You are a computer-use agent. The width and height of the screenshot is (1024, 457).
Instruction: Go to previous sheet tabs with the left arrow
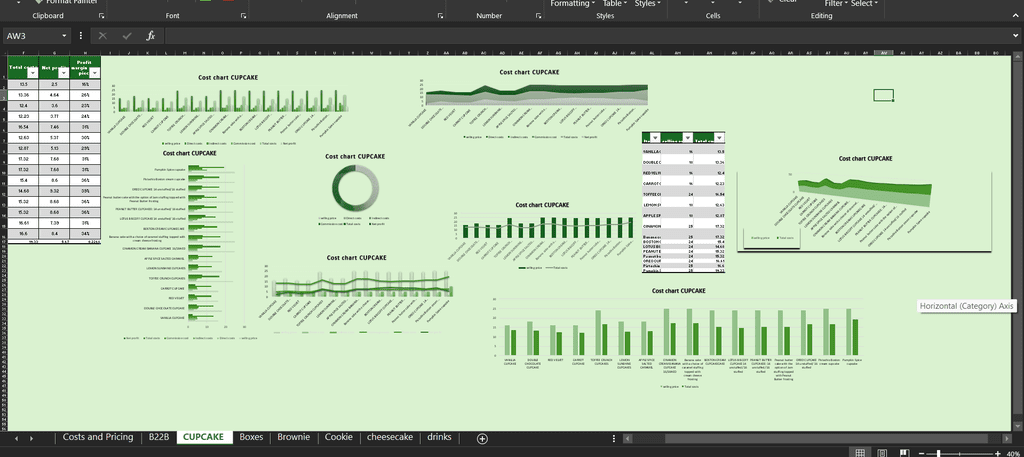pyautogui.click(x=16, y=438)
